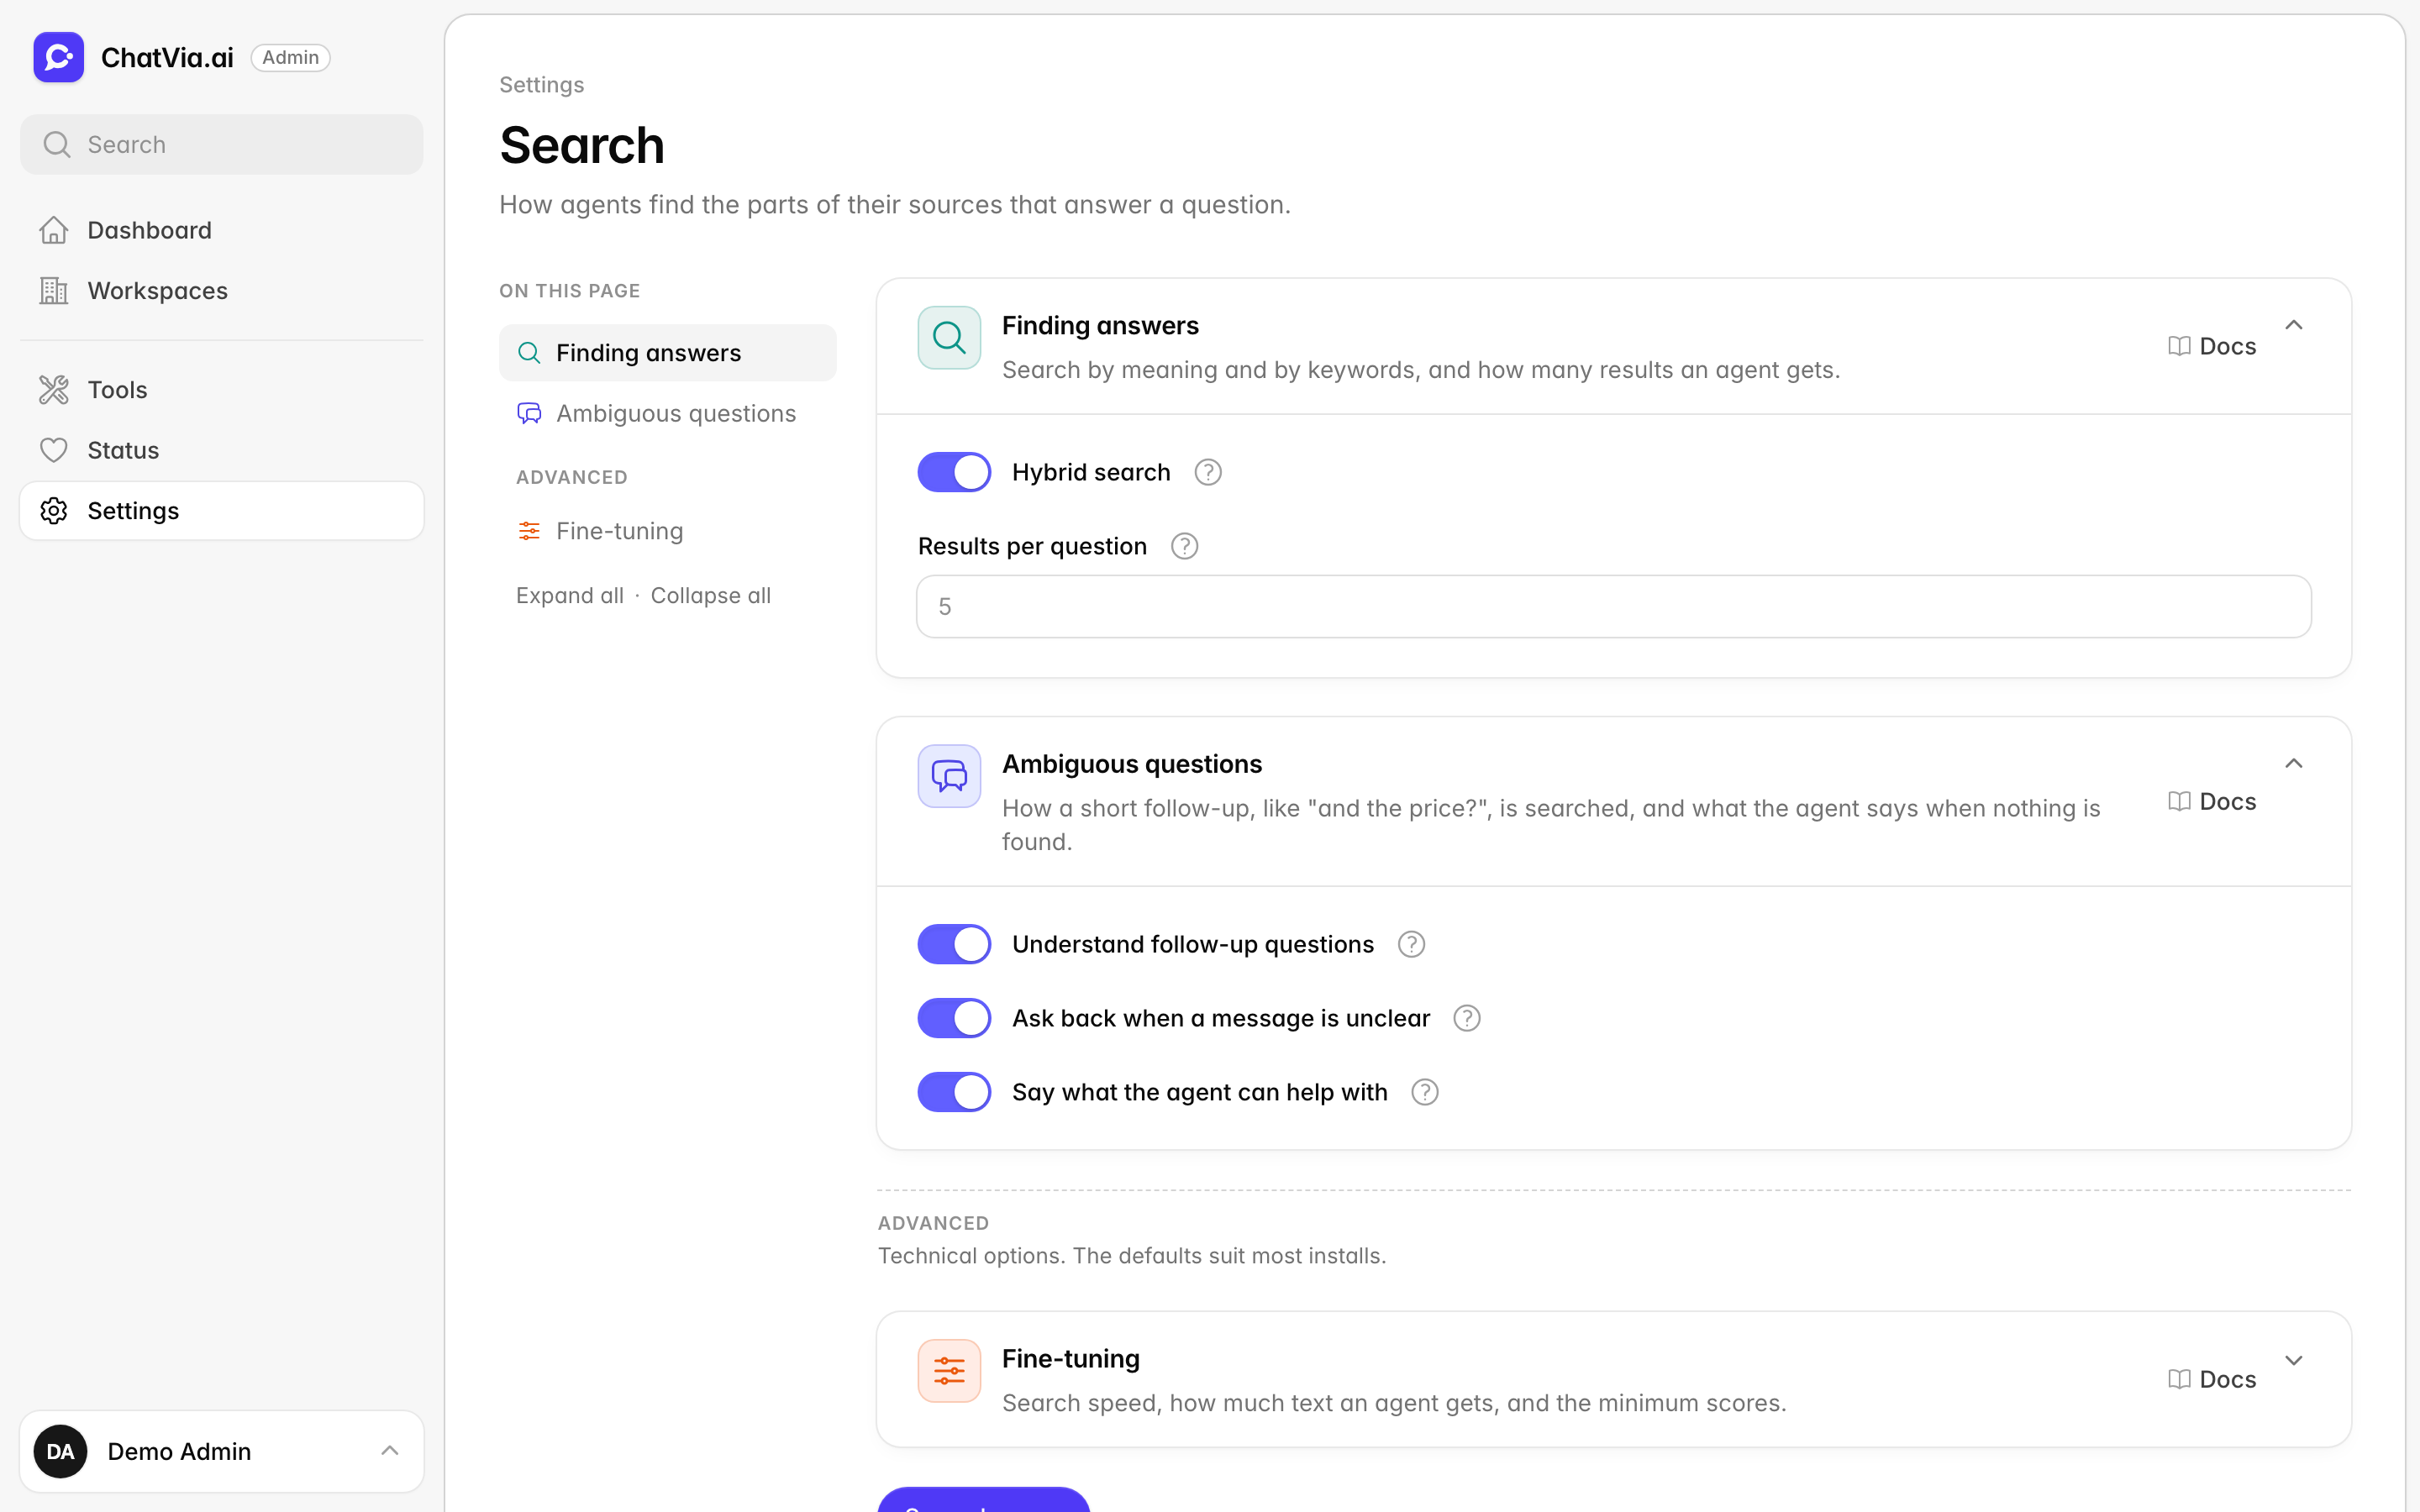Click Expand all link

pos(570,595)
